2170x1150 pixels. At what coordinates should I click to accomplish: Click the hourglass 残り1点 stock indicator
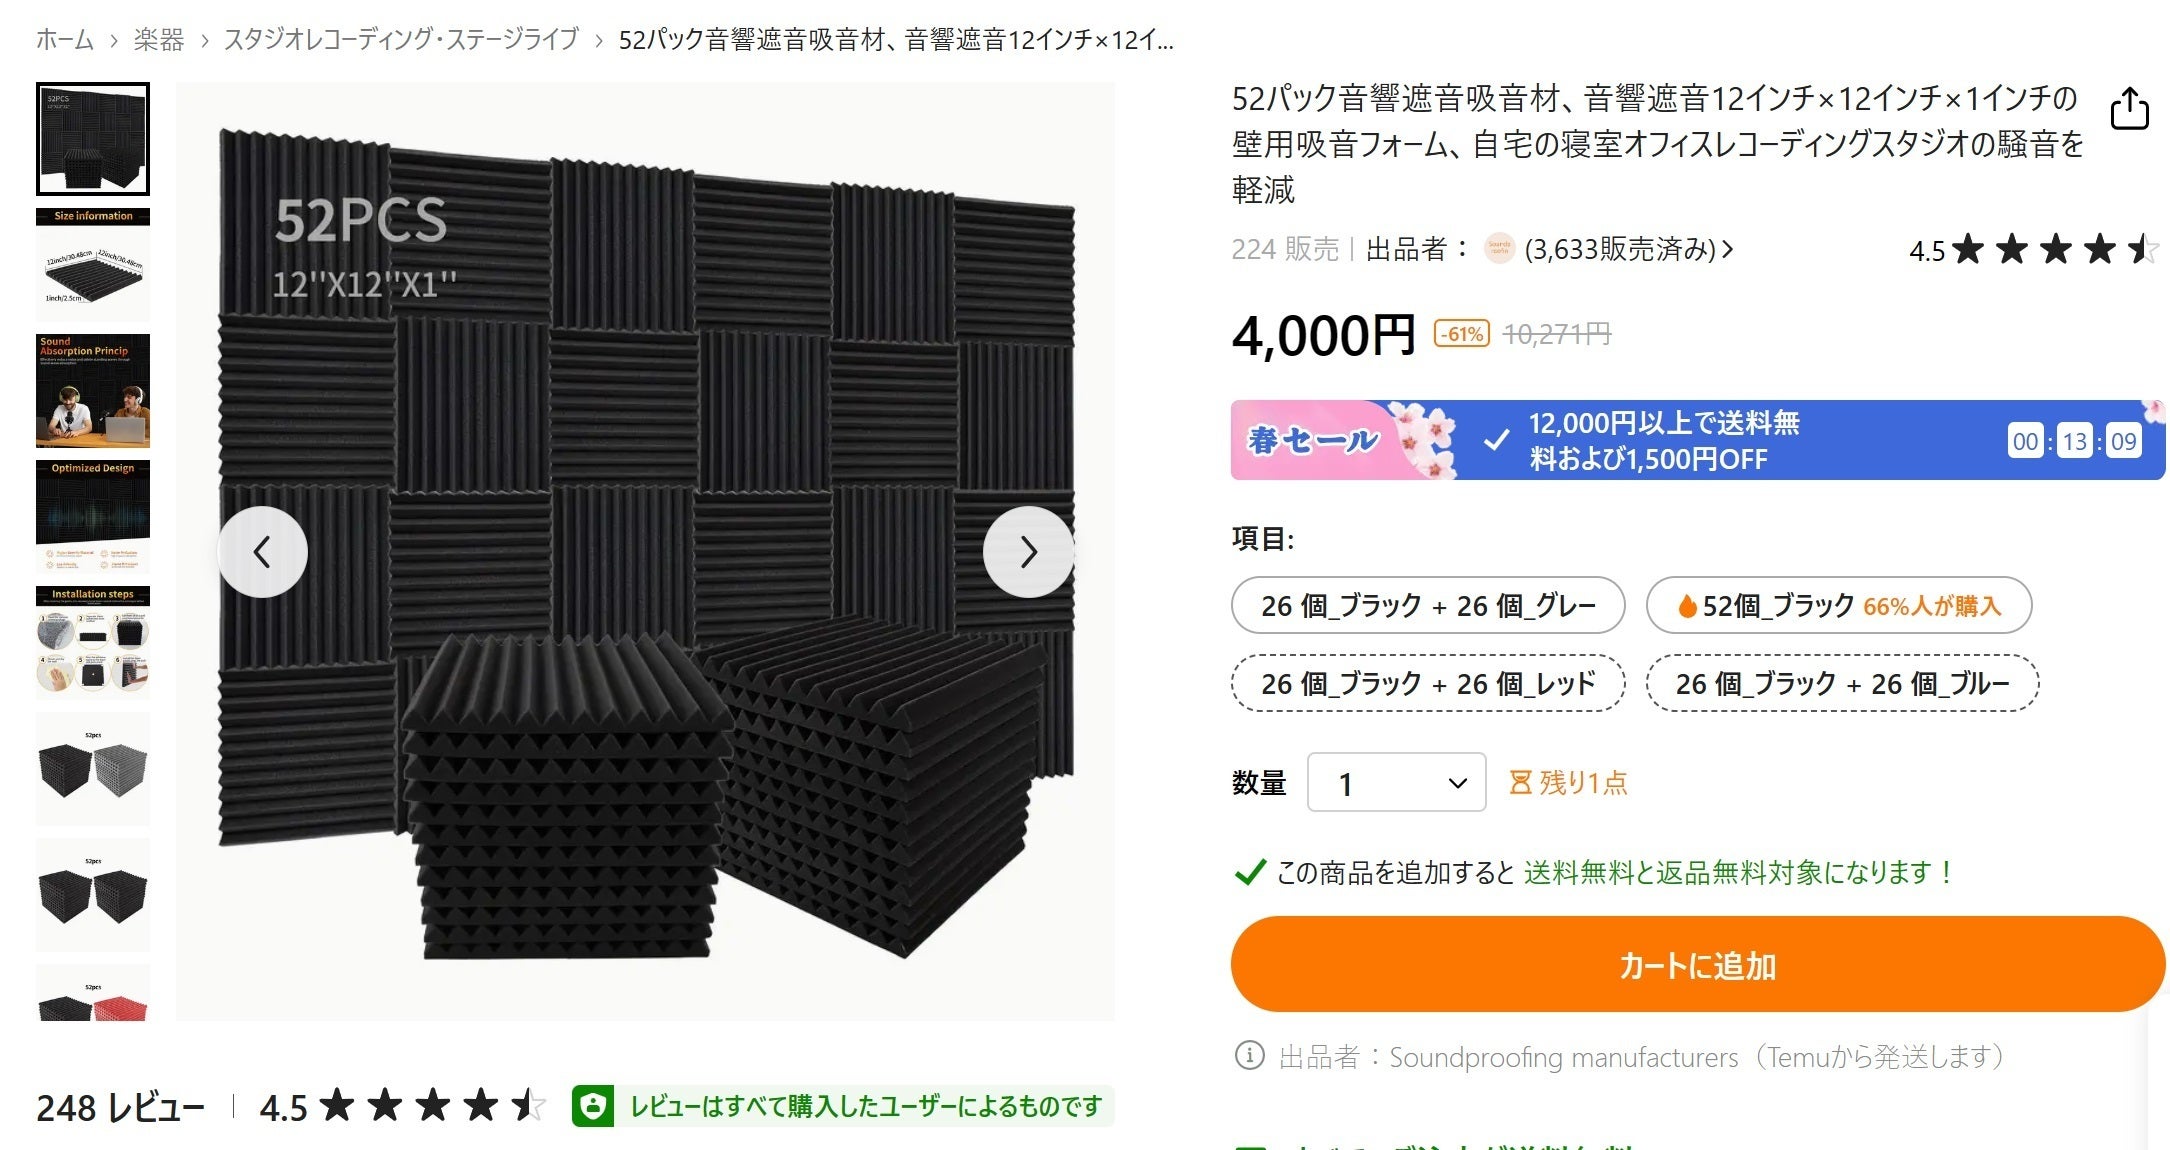(1567, 782)
